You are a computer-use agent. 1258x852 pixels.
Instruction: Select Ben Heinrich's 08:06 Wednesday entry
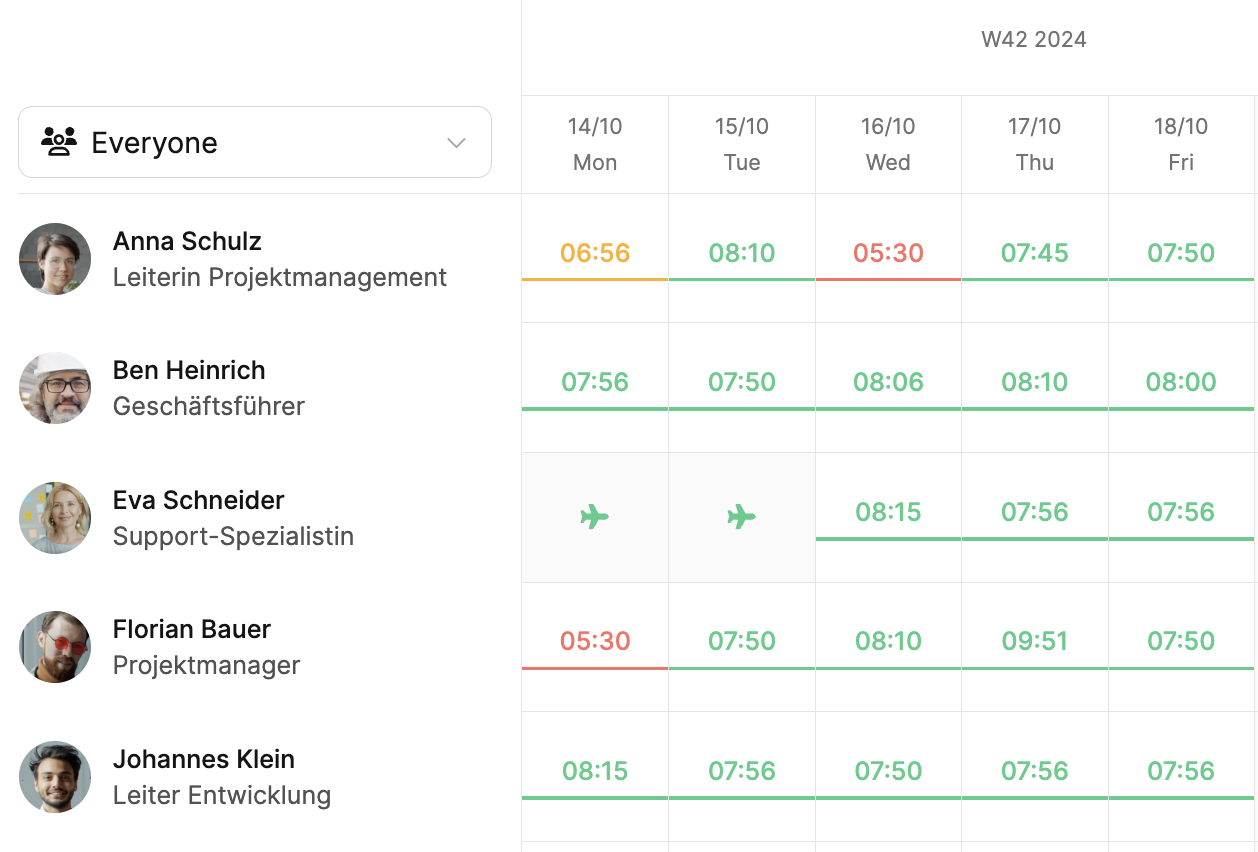point(888,382)
